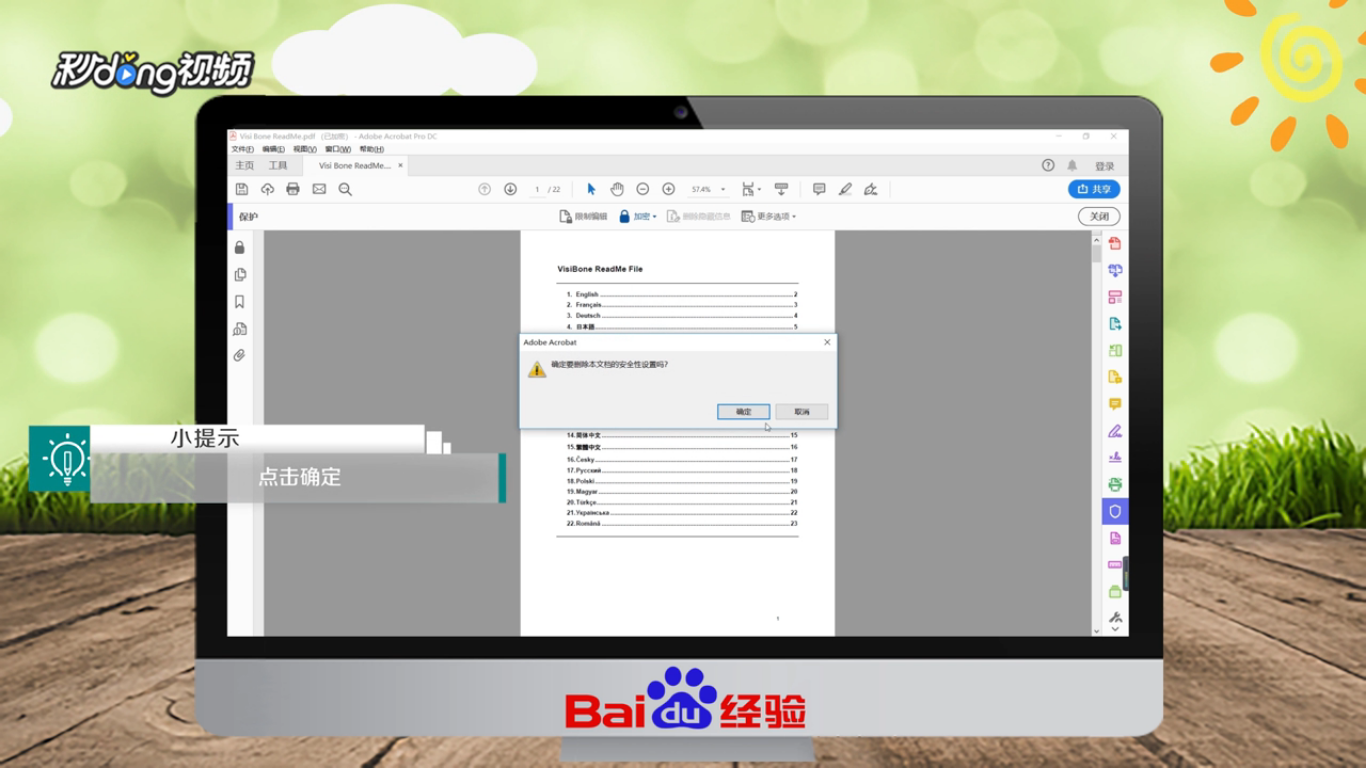Go to previous page with up arrow
This screenshot has height=768, width=1366.
pos(484,189)
